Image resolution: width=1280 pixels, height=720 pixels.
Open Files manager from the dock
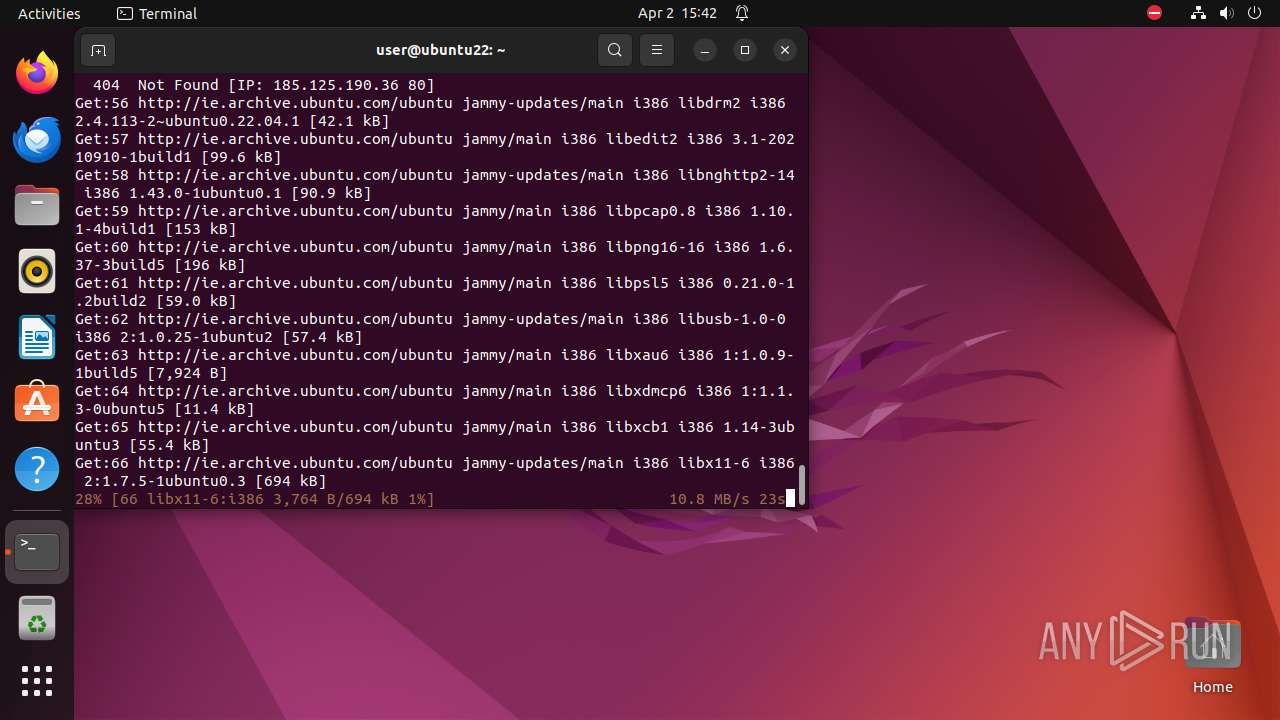(x=37, y=205)
